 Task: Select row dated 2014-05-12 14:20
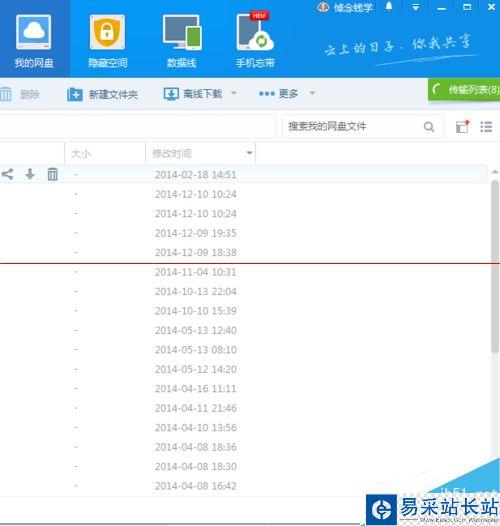click(x=244, y=369)
